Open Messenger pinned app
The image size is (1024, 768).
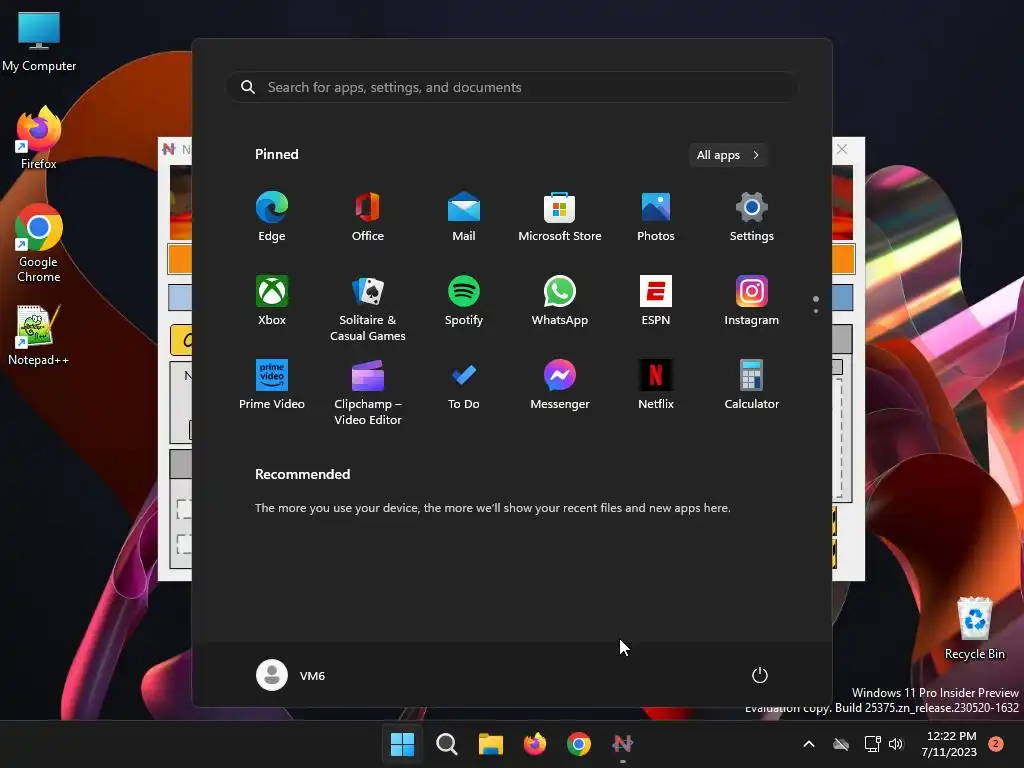[x=560, y=385]
